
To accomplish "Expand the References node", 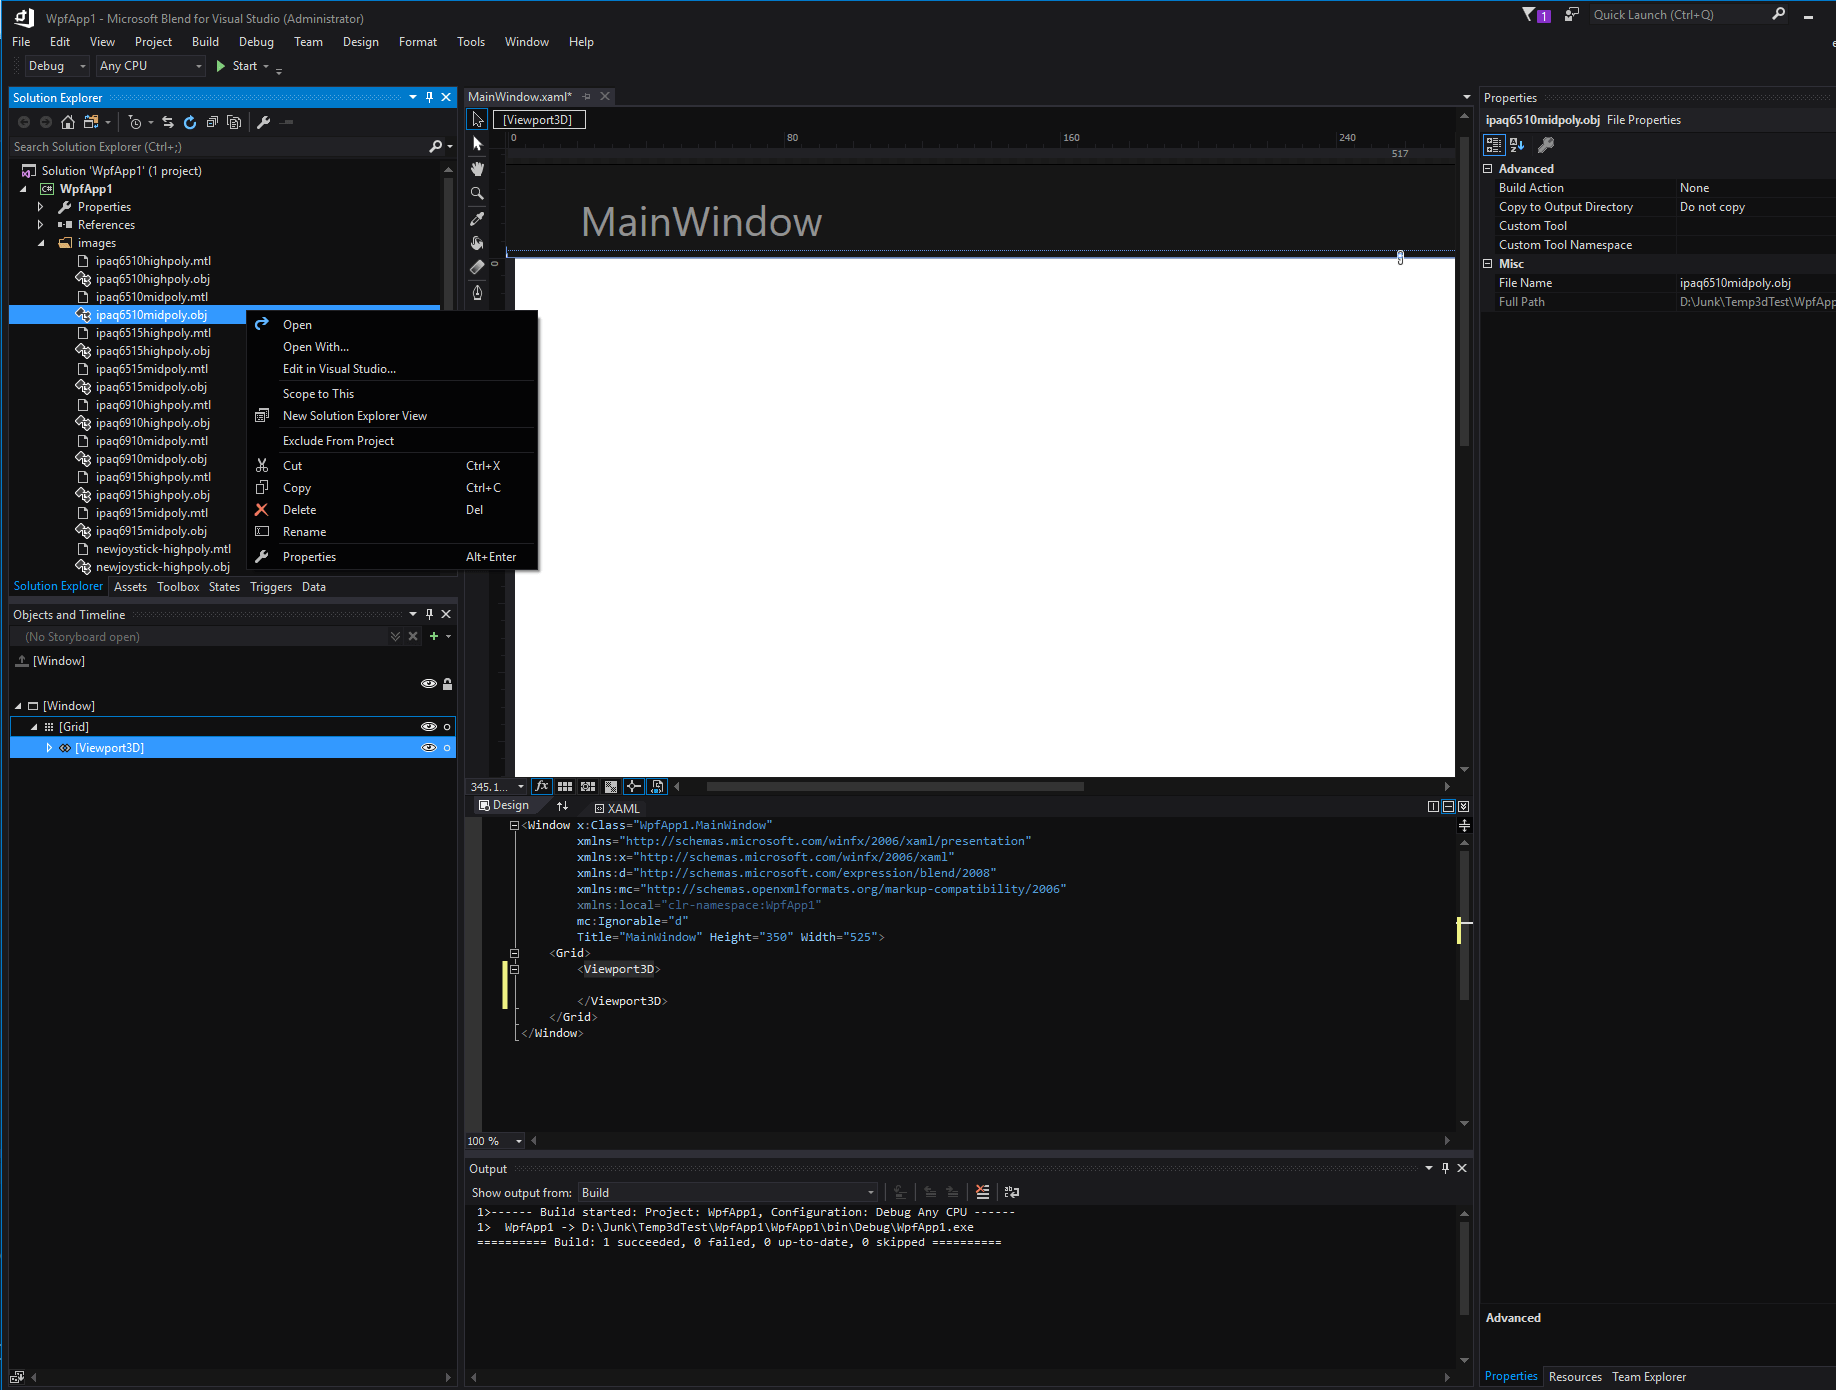I will click(x=41, y=225).
